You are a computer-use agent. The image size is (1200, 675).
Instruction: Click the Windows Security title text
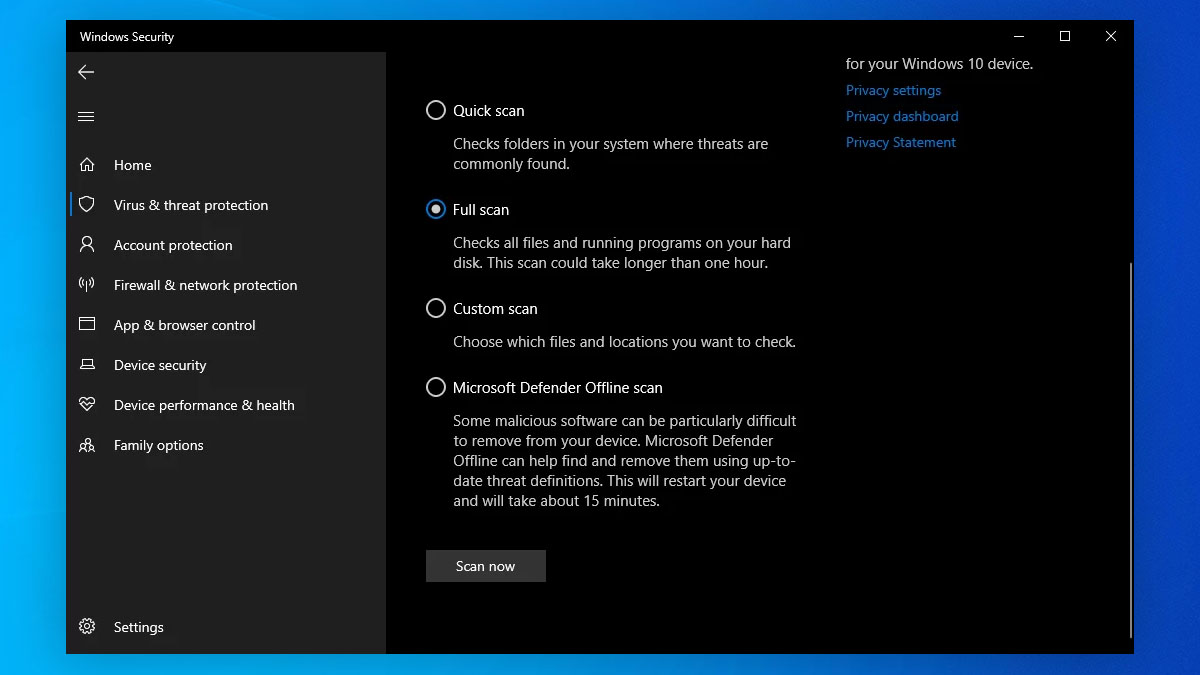(127, 37)
